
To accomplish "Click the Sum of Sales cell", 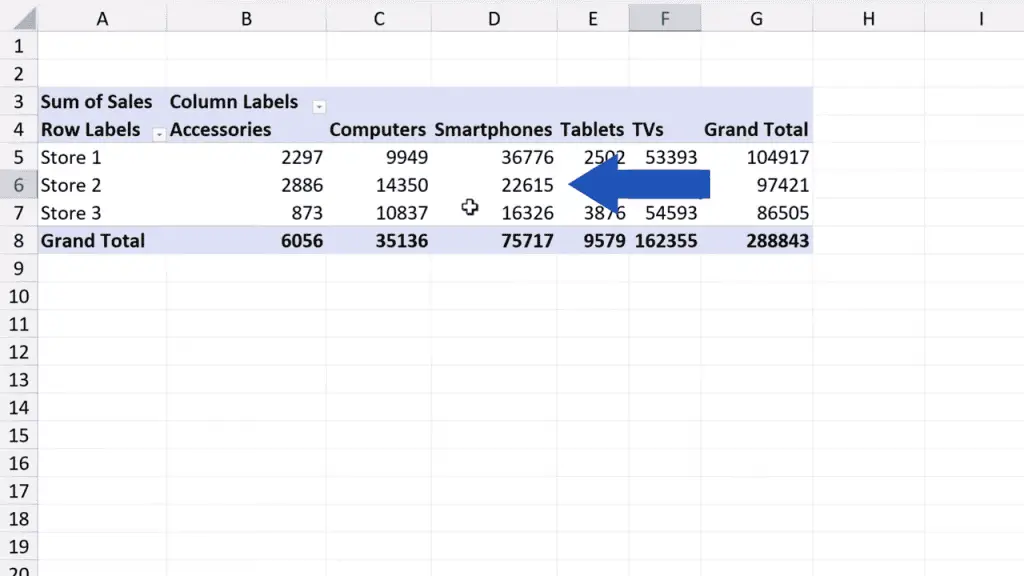I will [x=97, y=102].
